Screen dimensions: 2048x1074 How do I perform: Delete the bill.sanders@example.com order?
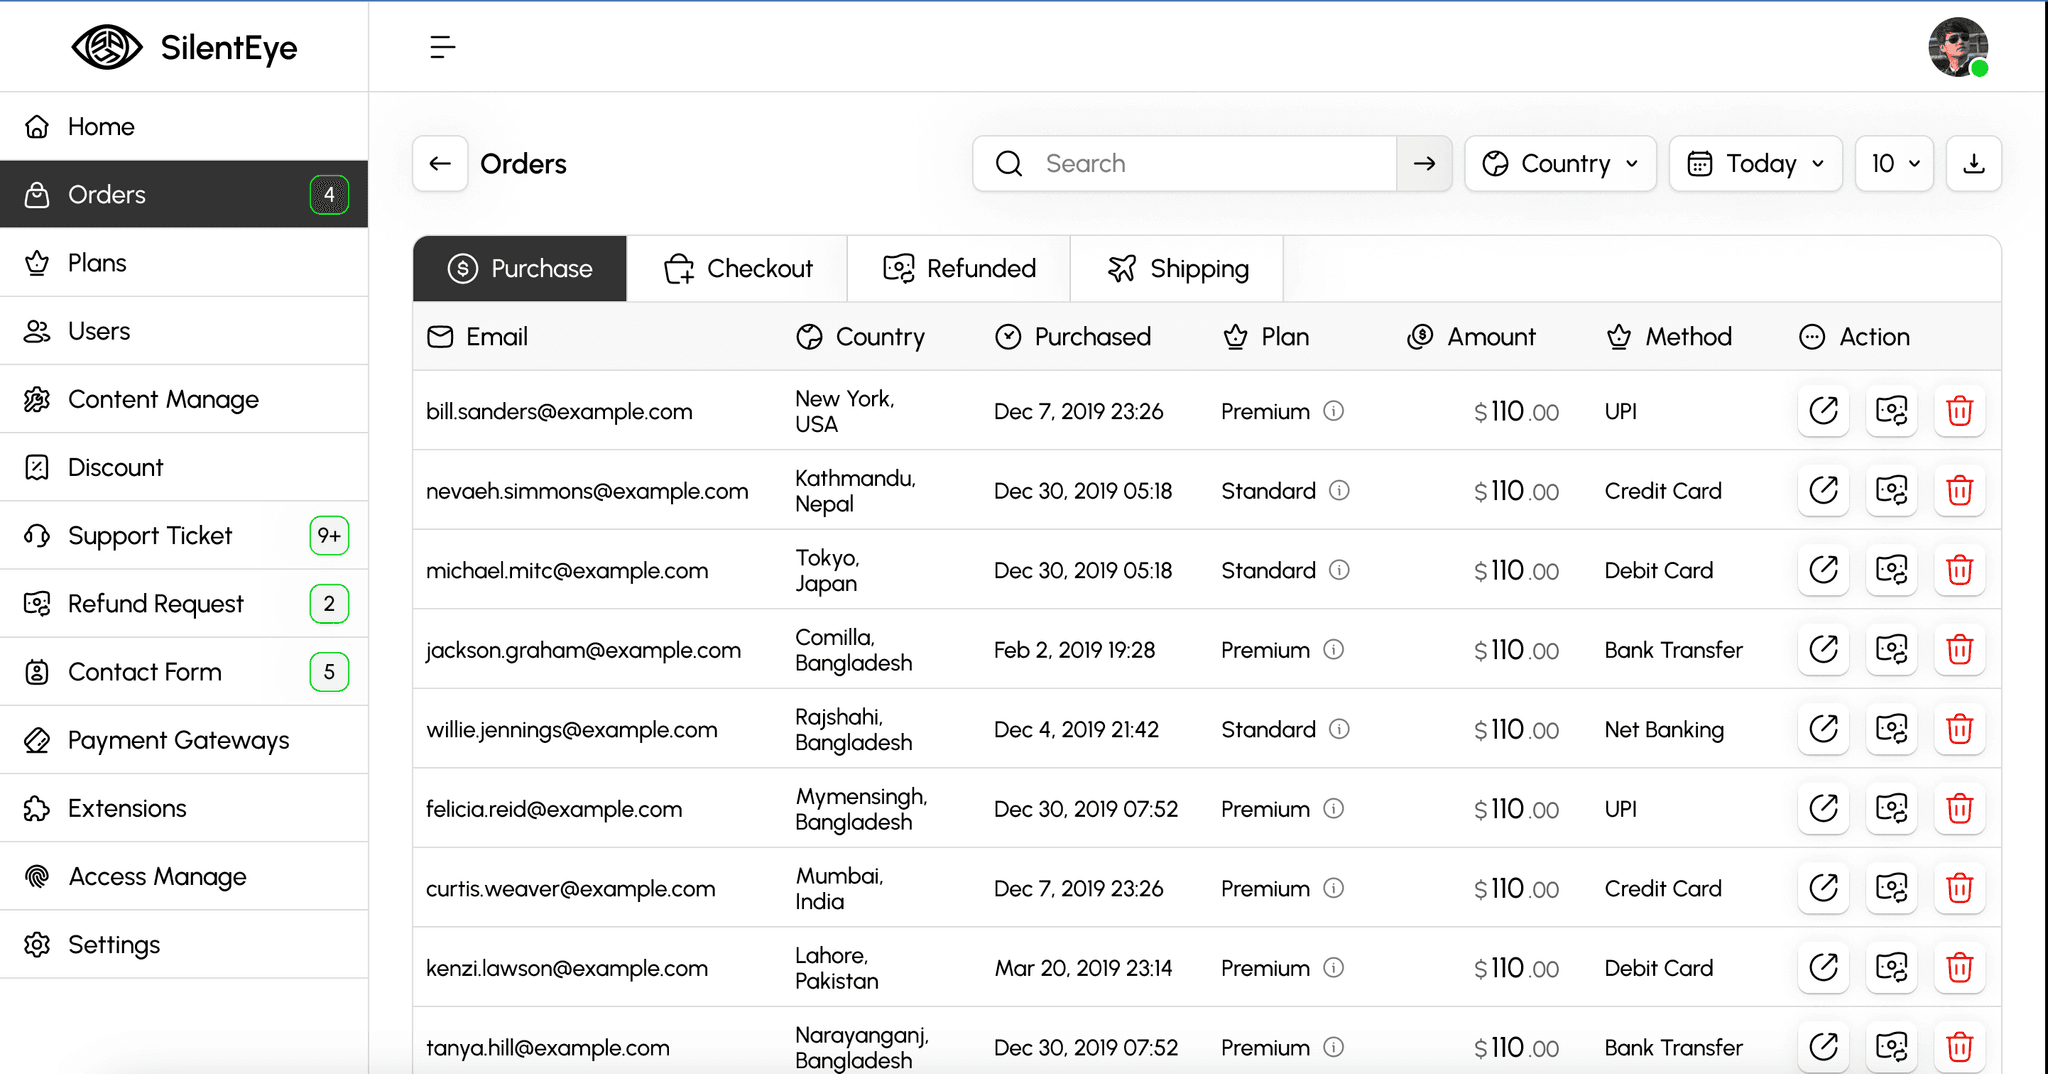point(1960,411)
